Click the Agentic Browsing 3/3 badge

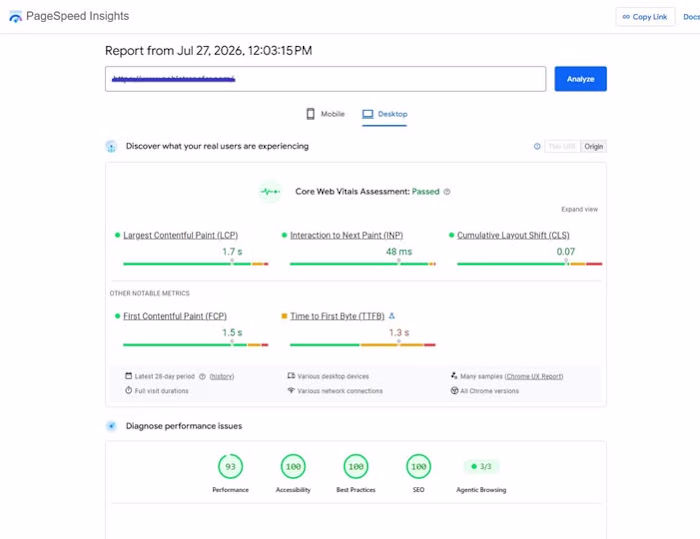(481, 467)
